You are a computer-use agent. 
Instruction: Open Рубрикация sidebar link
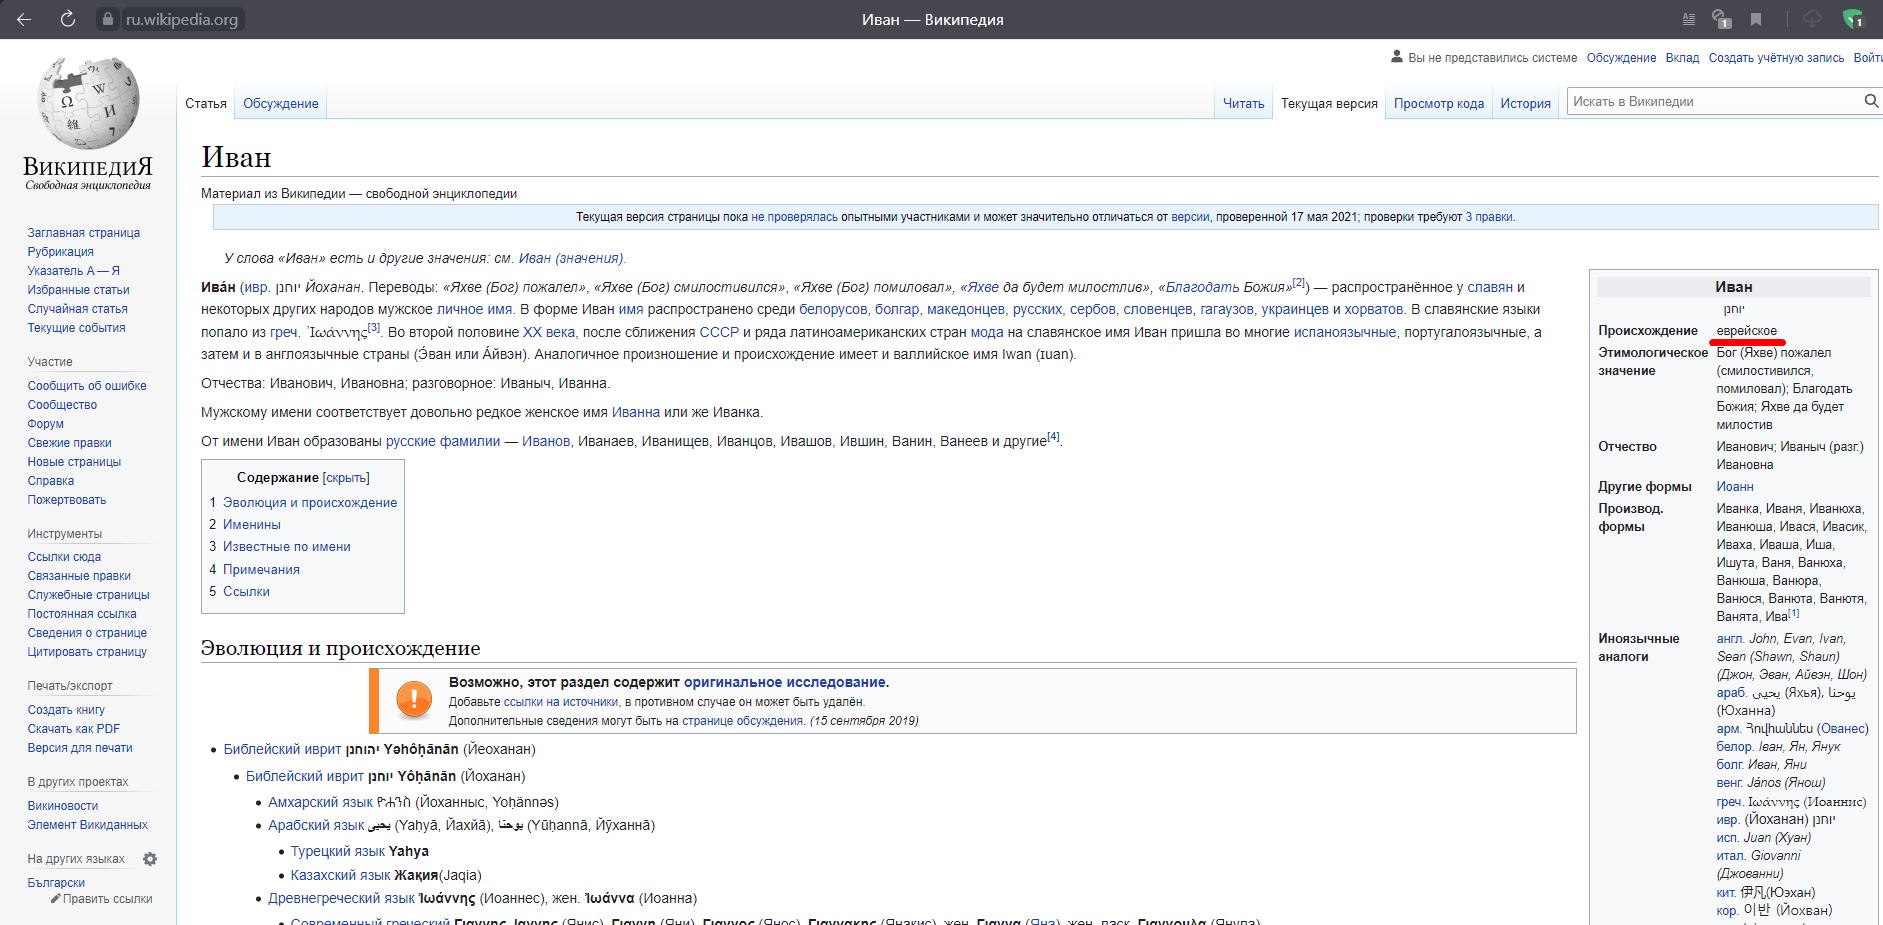61,252
